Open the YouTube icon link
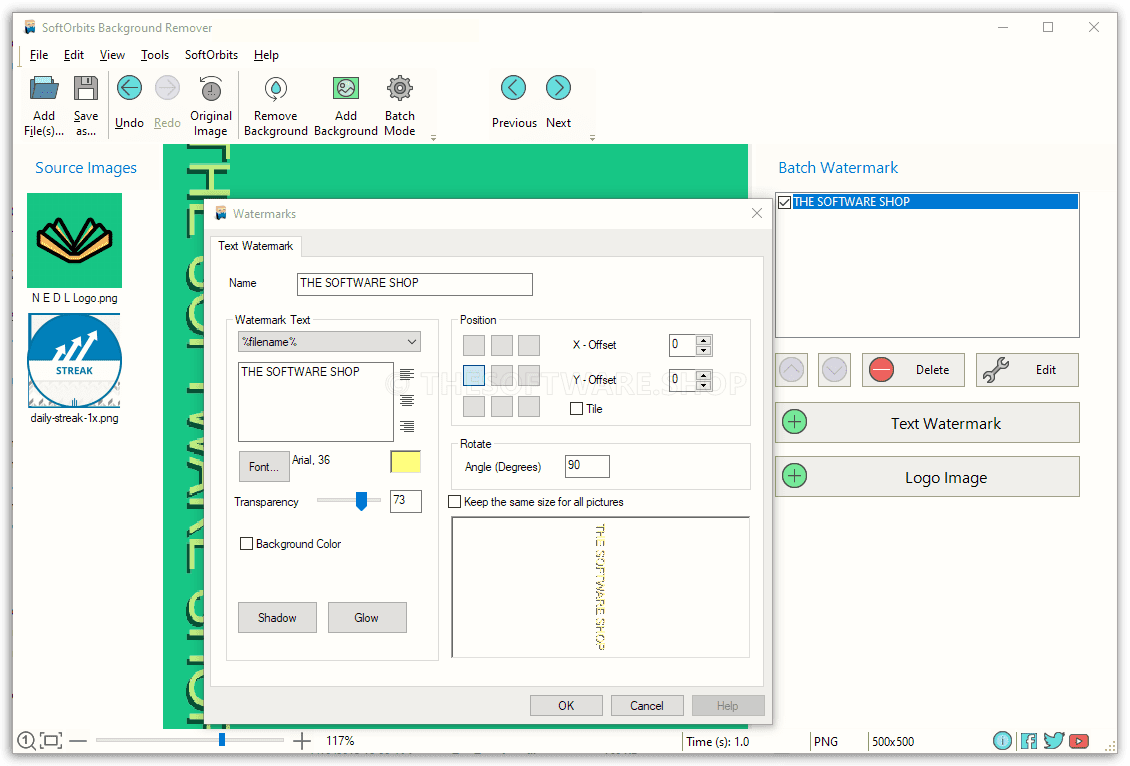 (1079, 741)
